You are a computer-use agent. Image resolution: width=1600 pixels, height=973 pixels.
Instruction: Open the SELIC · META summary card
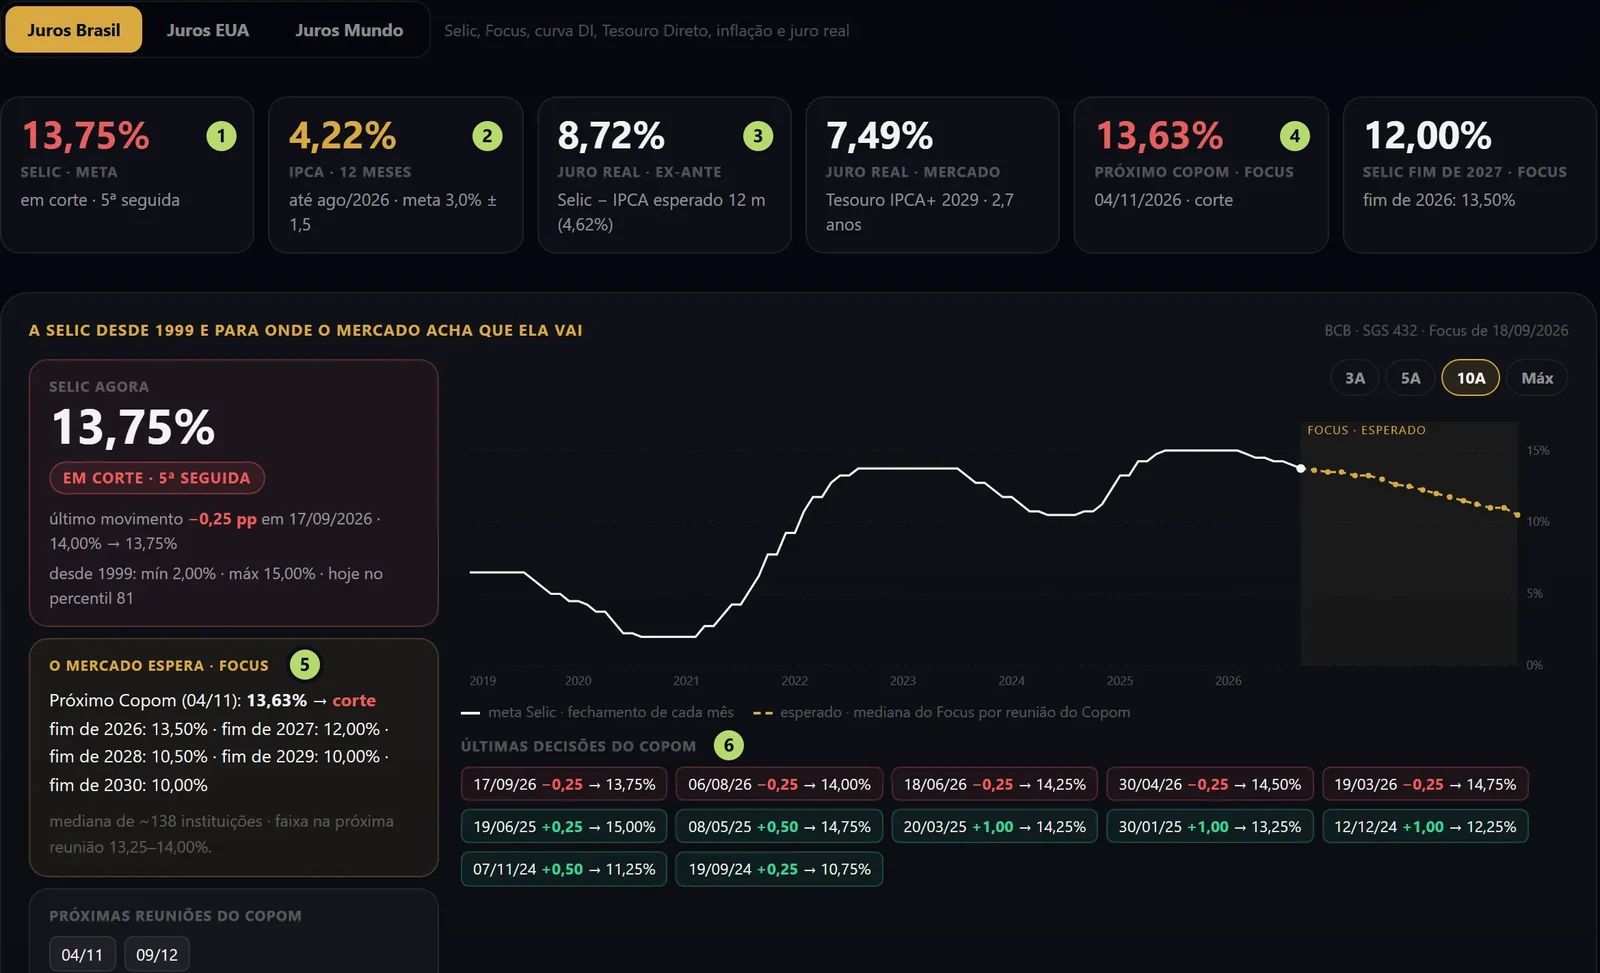(x=127, y=175)
